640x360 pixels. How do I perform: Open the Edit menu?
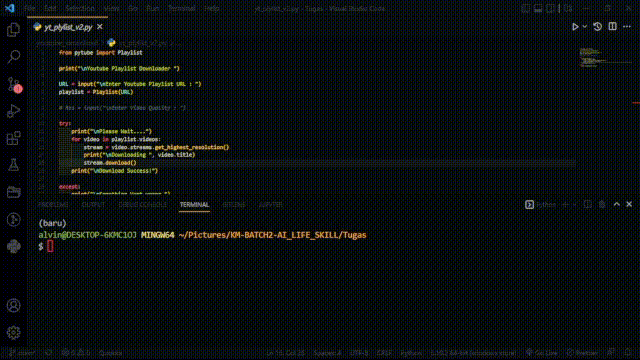(50, 8)
